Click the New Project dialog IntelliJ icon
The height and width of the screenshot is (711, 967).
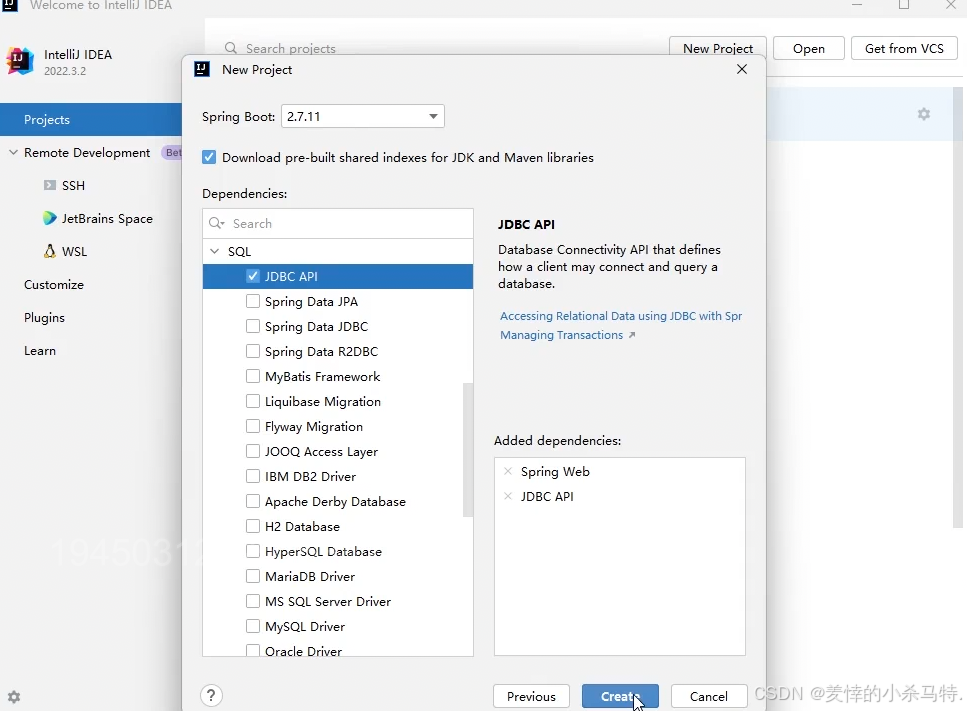click(202, 69)
